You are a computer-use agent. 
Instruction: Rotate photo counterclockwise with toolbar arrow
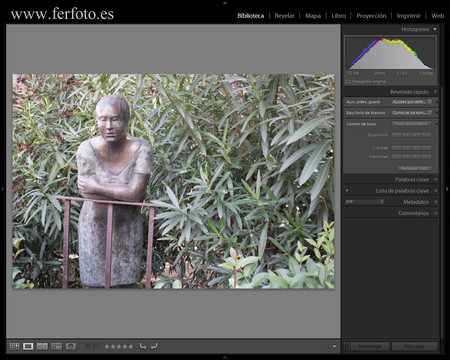point(143,346)
